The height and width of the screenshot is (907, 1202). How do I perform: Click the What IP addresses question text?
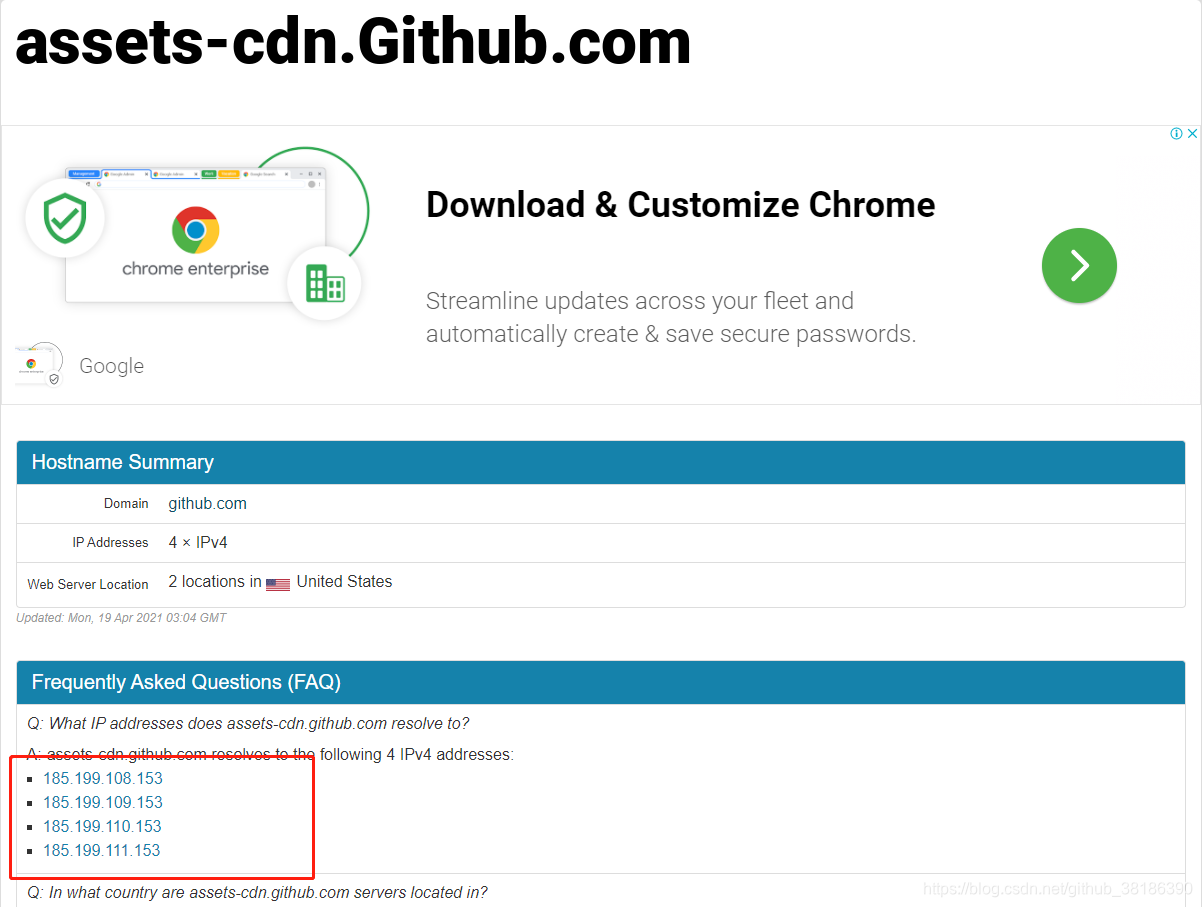248,723
